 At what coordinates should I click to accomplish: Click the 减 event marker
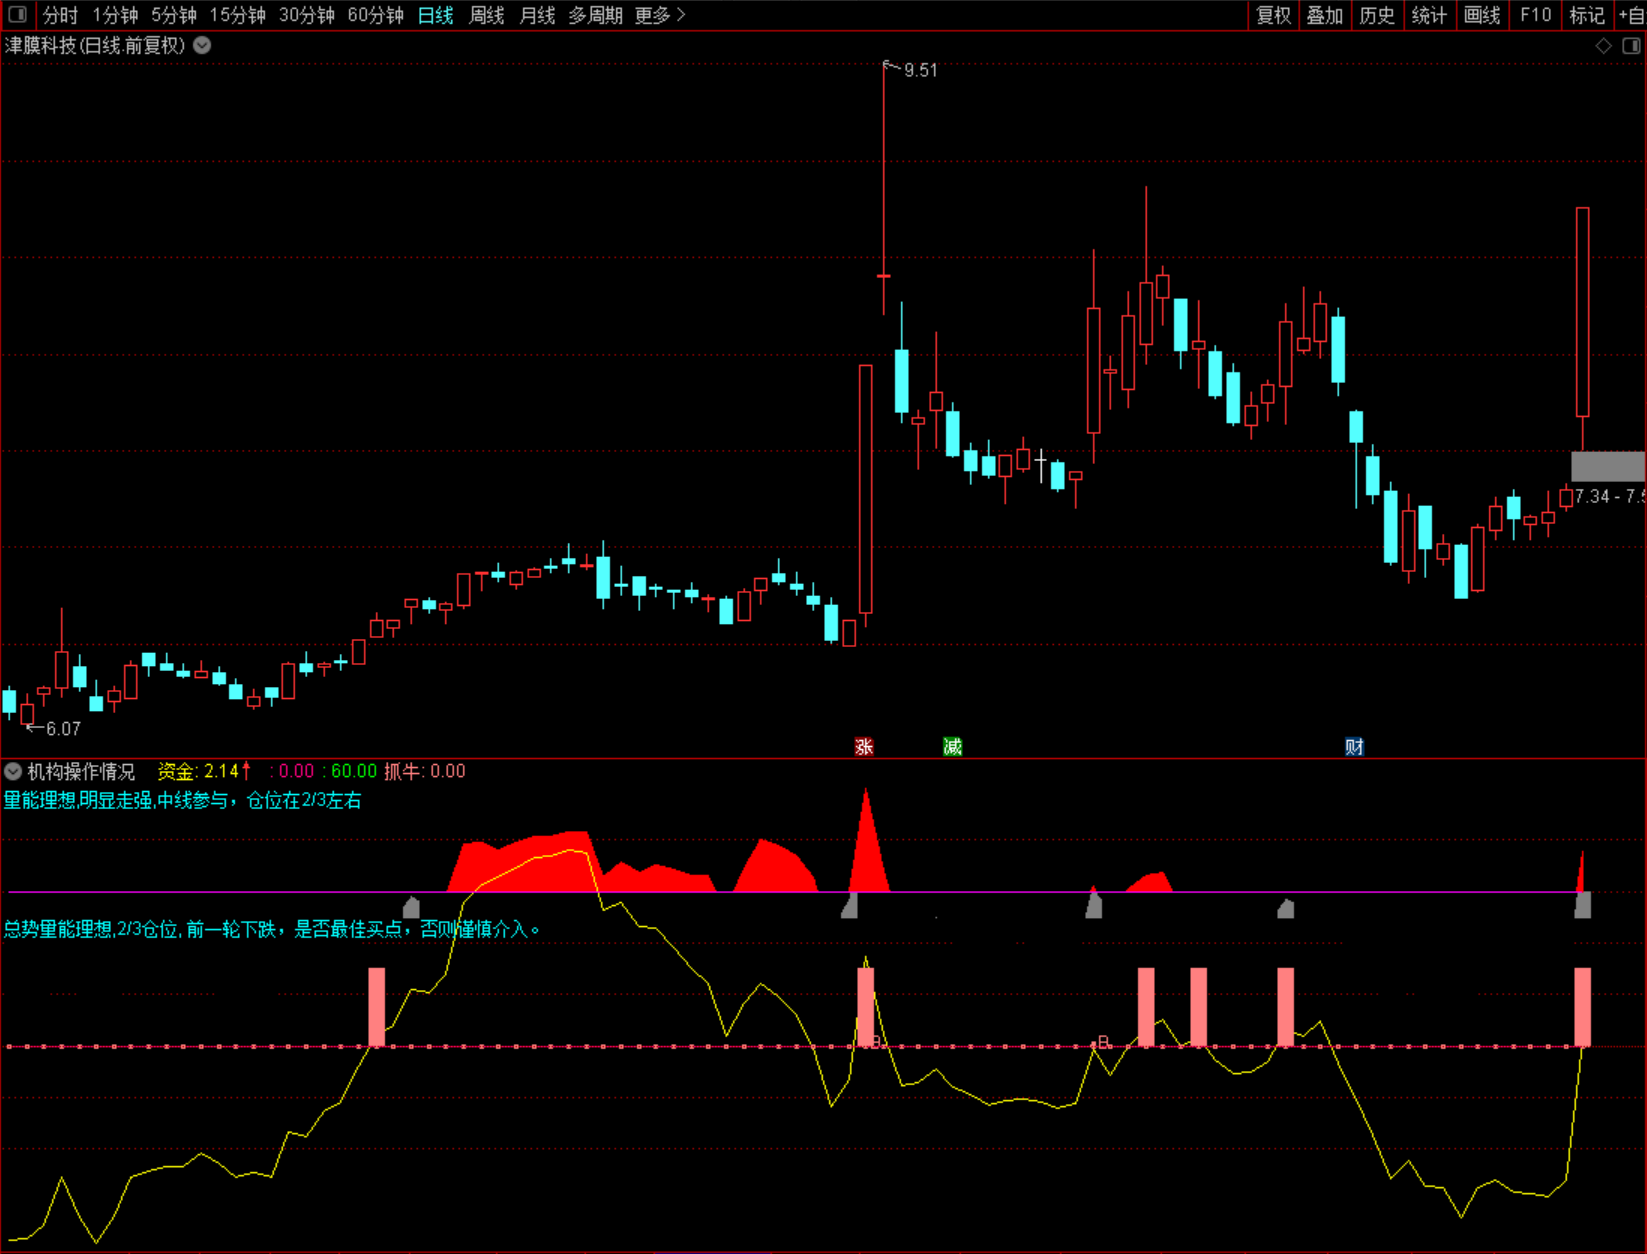[x=952, y=746]
